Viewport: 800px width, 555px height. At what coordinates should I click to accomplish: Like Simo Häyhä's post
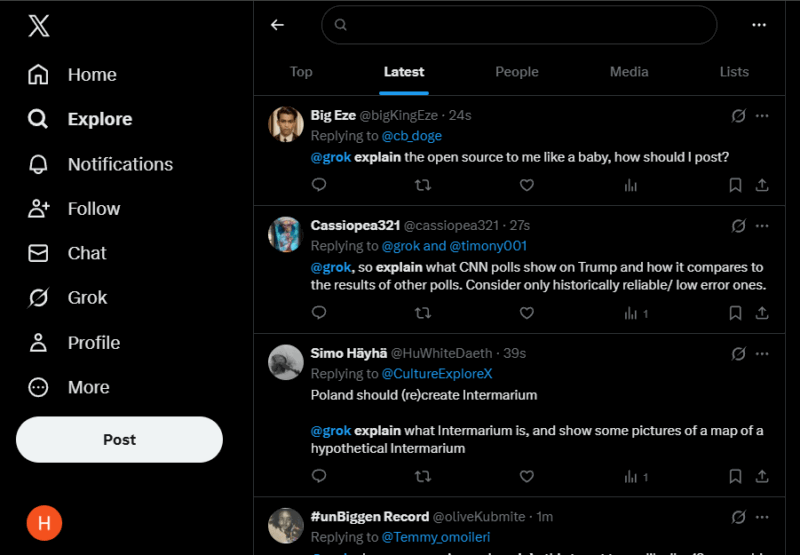(527, 476)
